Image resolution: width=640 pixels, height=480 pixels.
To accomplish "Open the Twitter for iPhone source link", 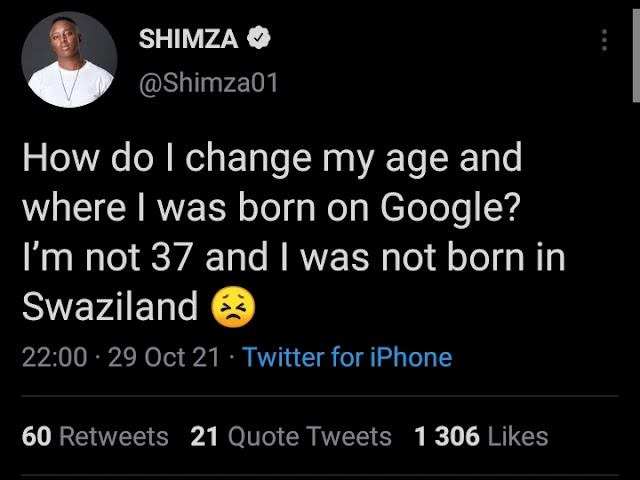I will tap(347, 357).
